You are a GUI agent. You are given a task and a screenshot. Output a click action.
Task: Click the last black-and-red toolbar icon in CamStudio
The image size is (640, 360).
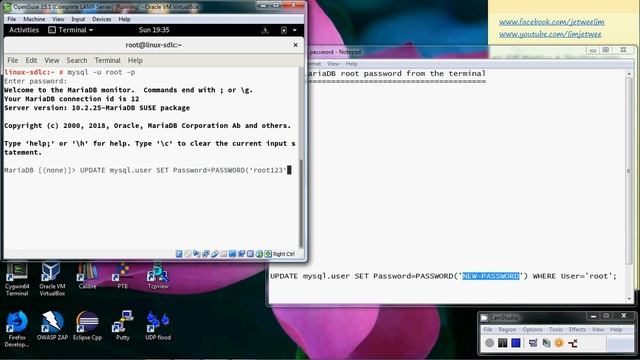pyautogui.click(x=573, y=343)
